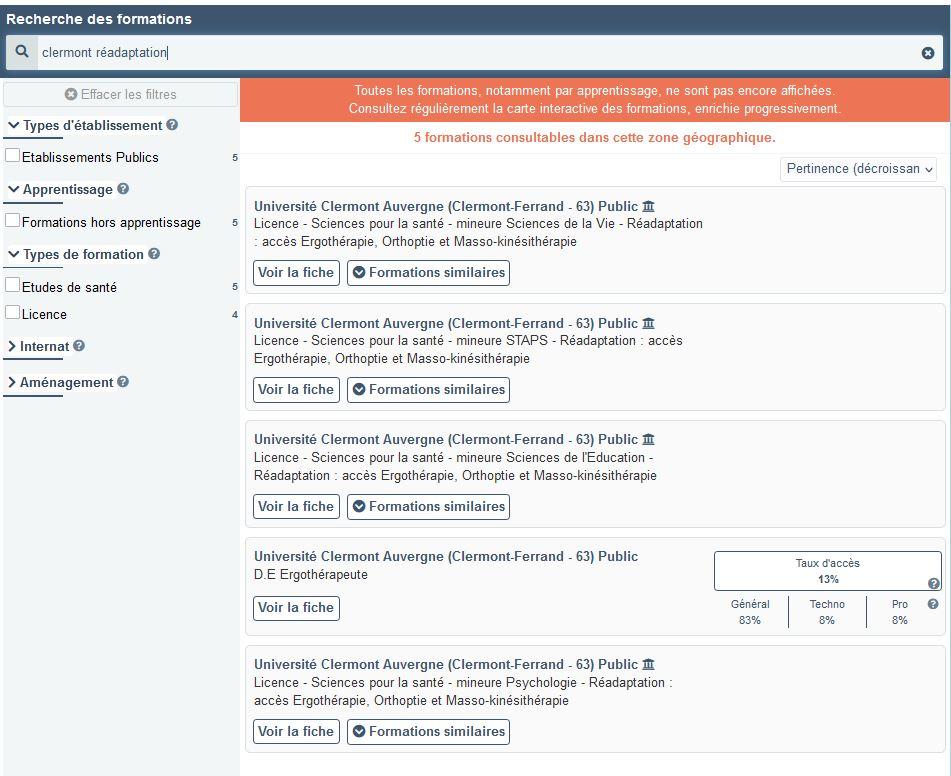This screenshot has height=776, width=951.
Task: Click the search magnifier icon
Action: pyautogui.click(x=22, y=52)
